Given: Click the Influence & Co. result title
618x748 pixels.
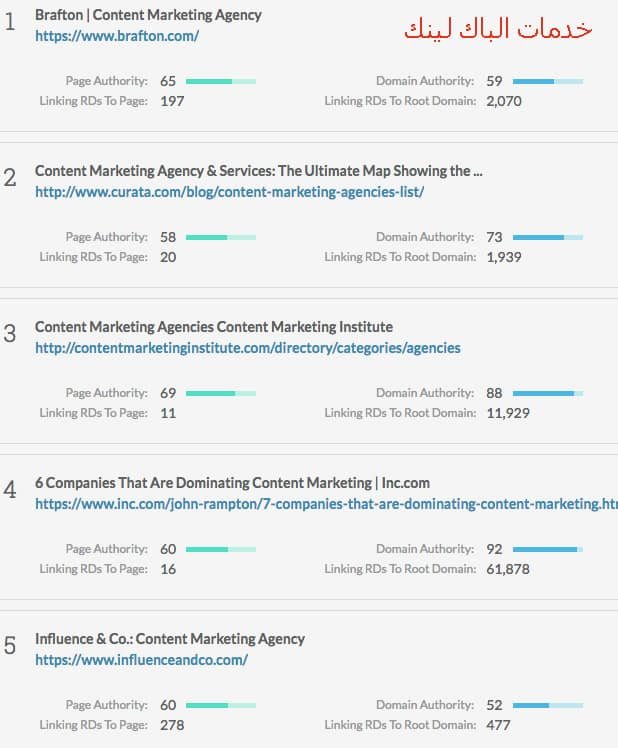Looking at the screenshot, I should click(170, 639).
